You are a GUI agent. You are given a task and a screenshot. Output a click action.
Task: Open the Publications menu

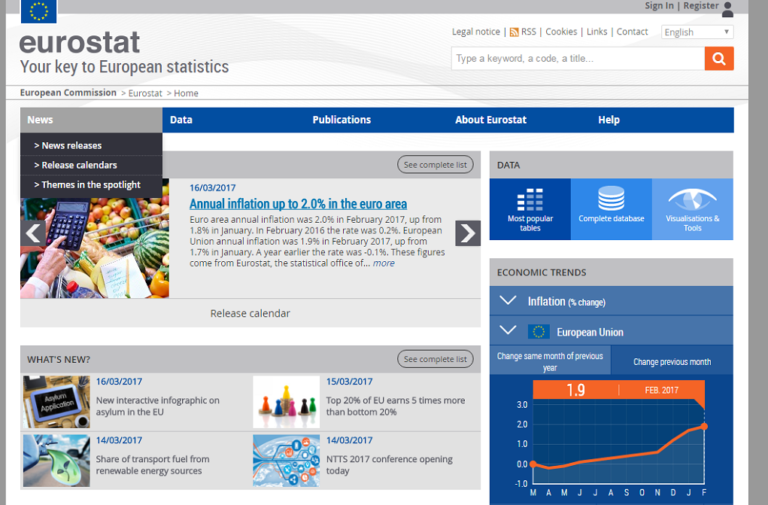[x=341, y=120]
